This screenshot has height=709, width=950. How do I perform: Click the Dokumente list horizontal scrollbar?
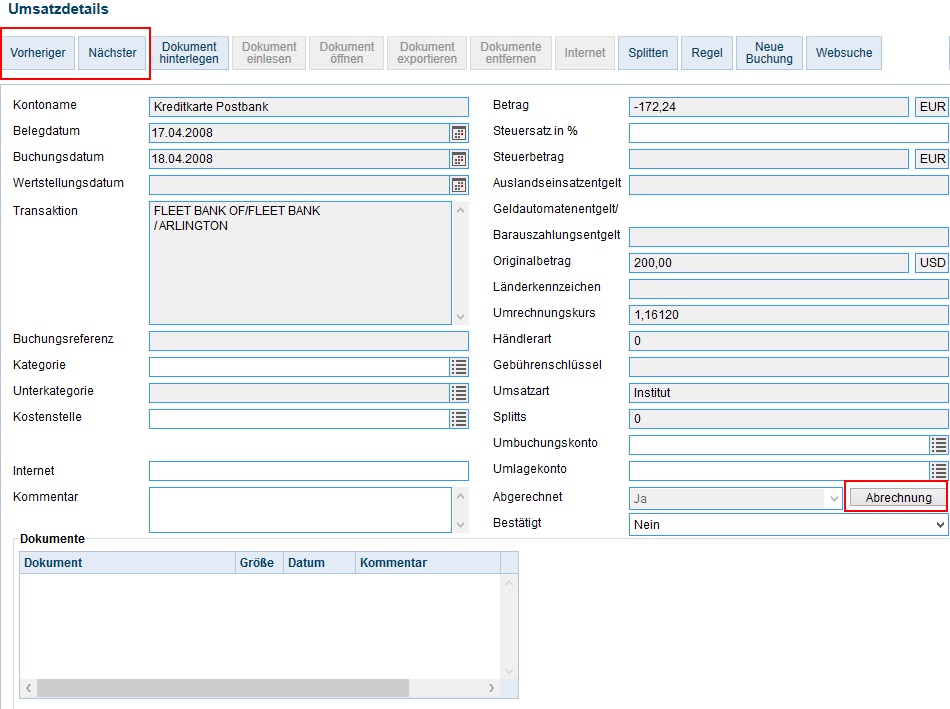pos(222,688)
